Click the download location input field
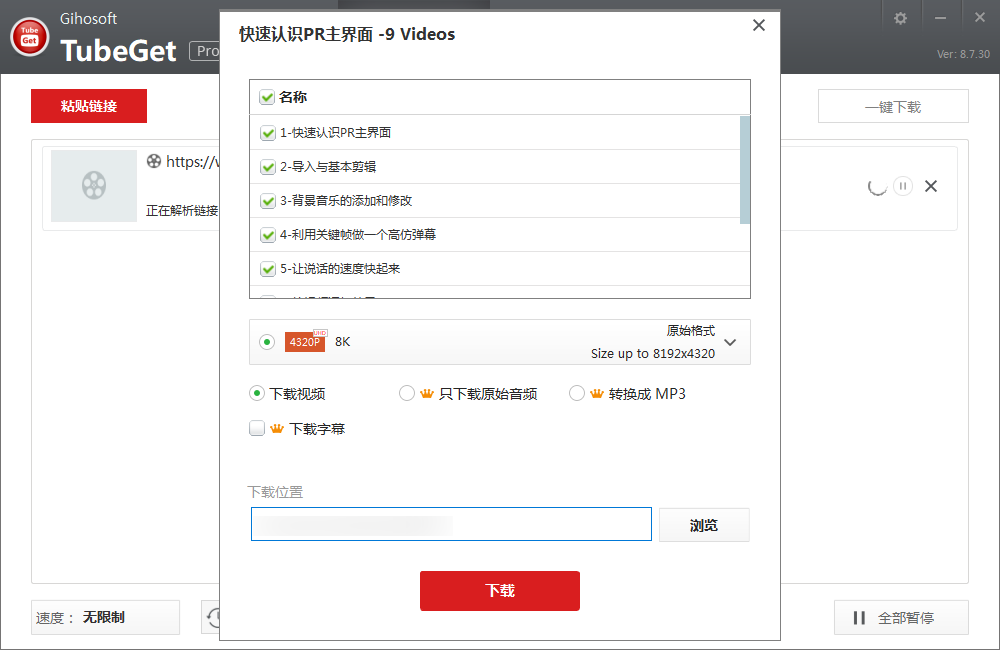Screen dimensions: 1000x650 [450, 524]
